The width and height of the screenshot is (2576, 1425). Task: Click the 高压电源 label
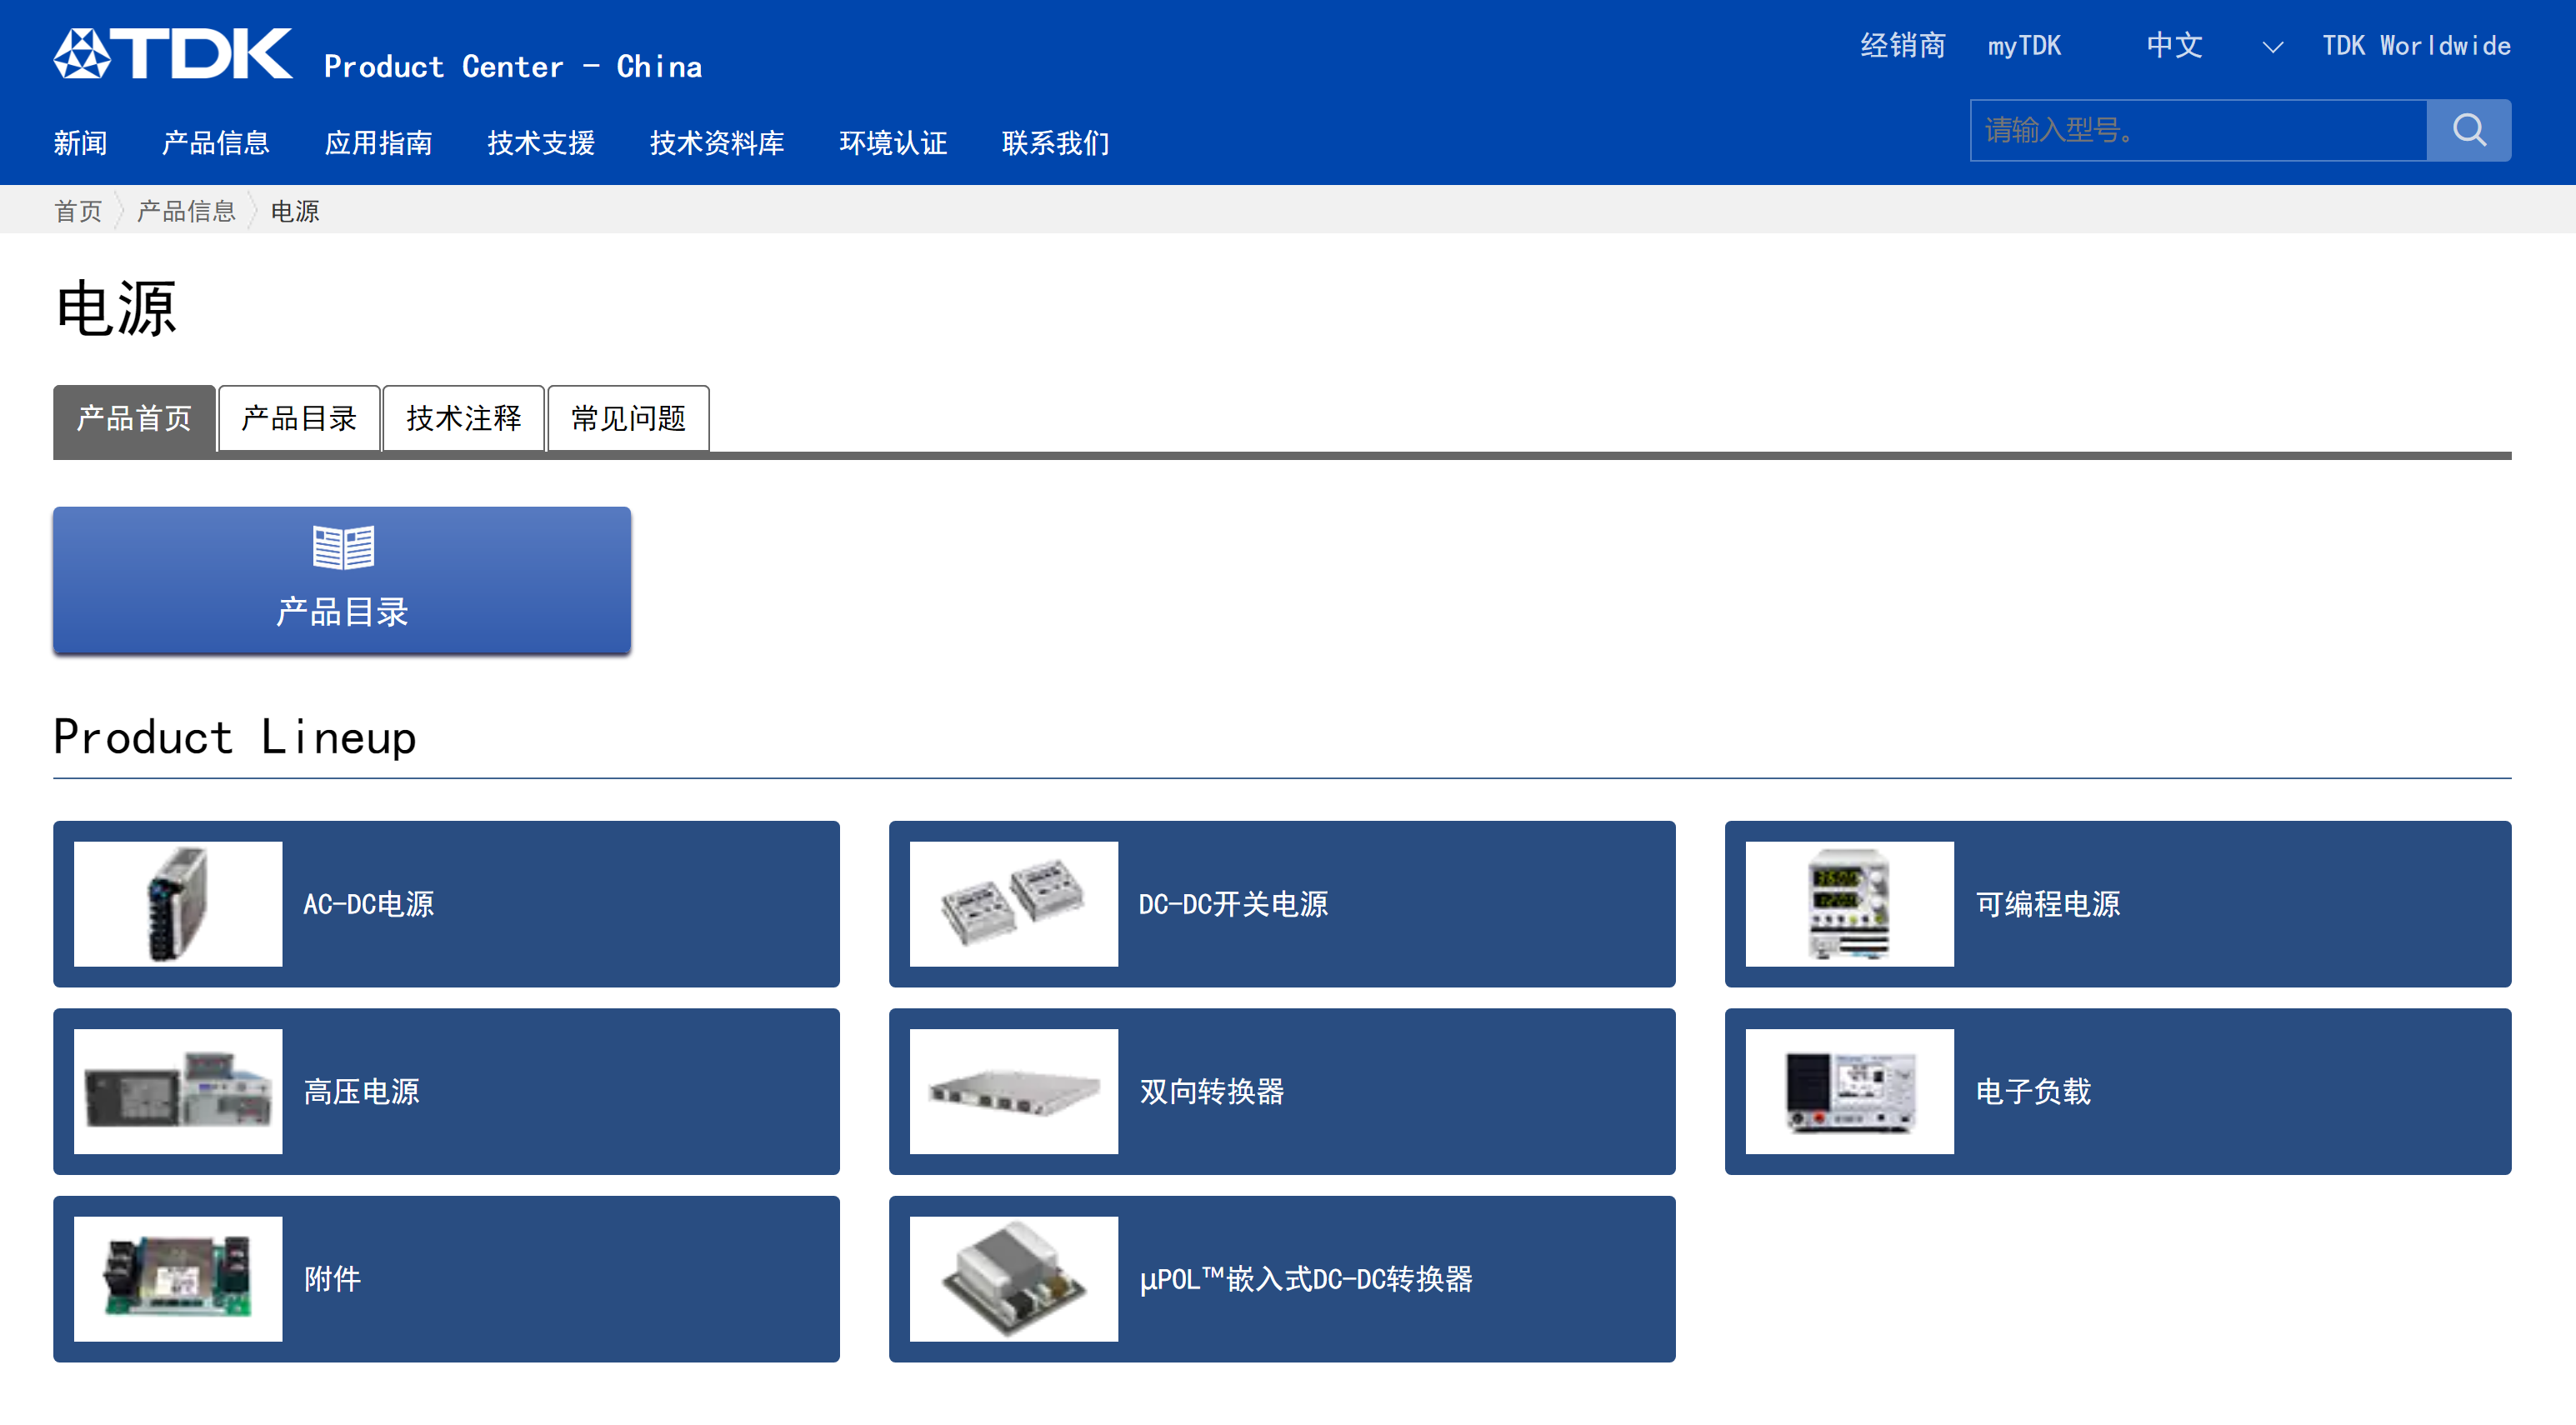tap(361, 1092)
